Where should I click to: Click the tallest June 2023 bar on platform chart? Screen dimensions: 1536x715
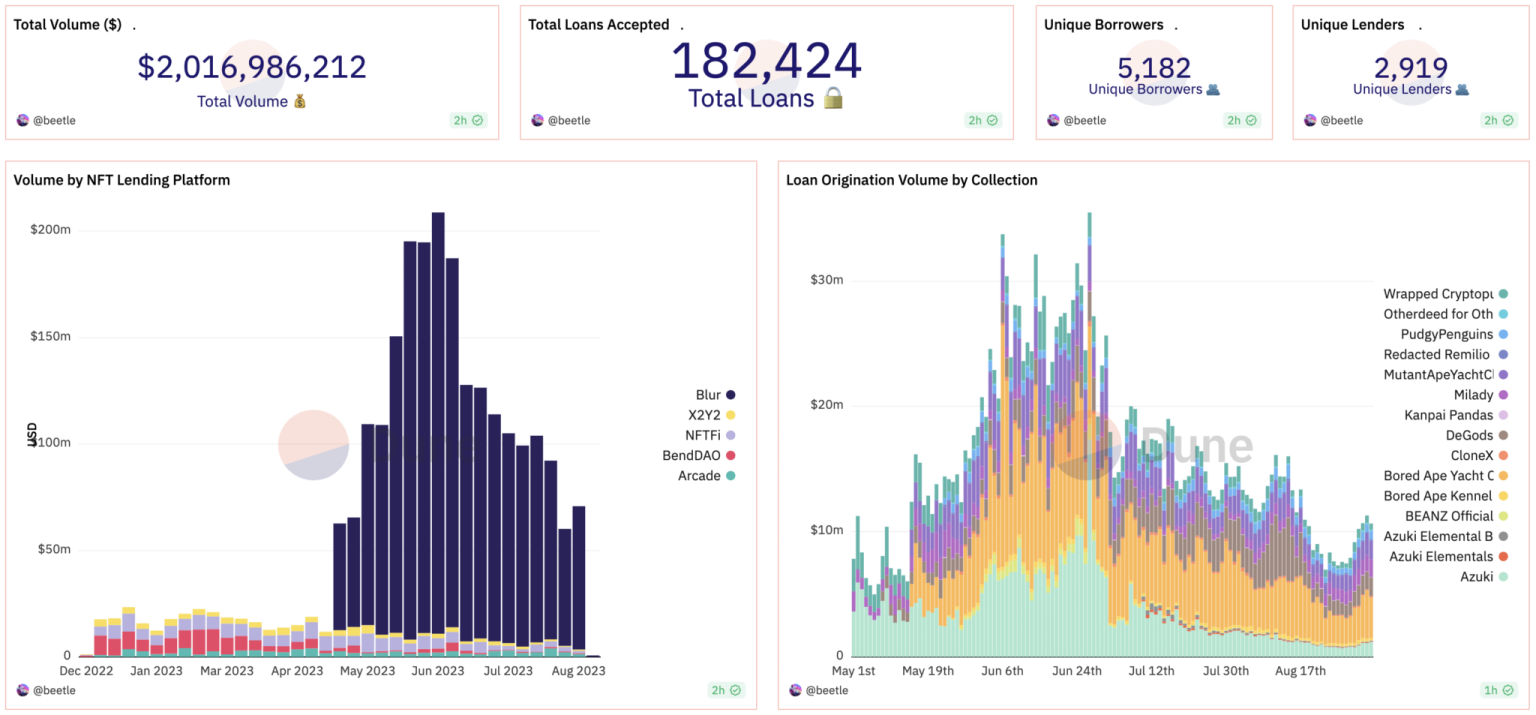437,430
